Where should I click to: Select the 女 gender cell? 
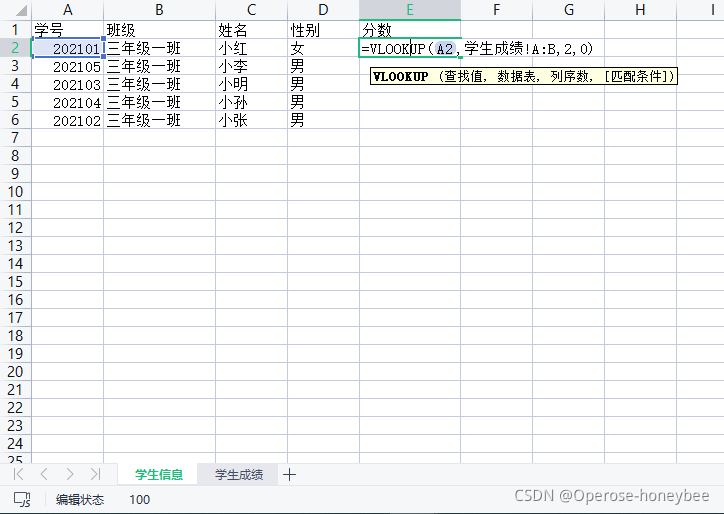coord(323,48)
